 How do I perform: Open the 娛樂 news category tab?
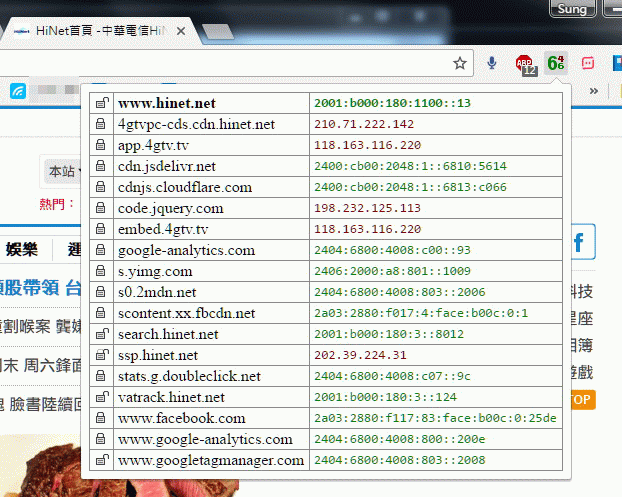22,249
